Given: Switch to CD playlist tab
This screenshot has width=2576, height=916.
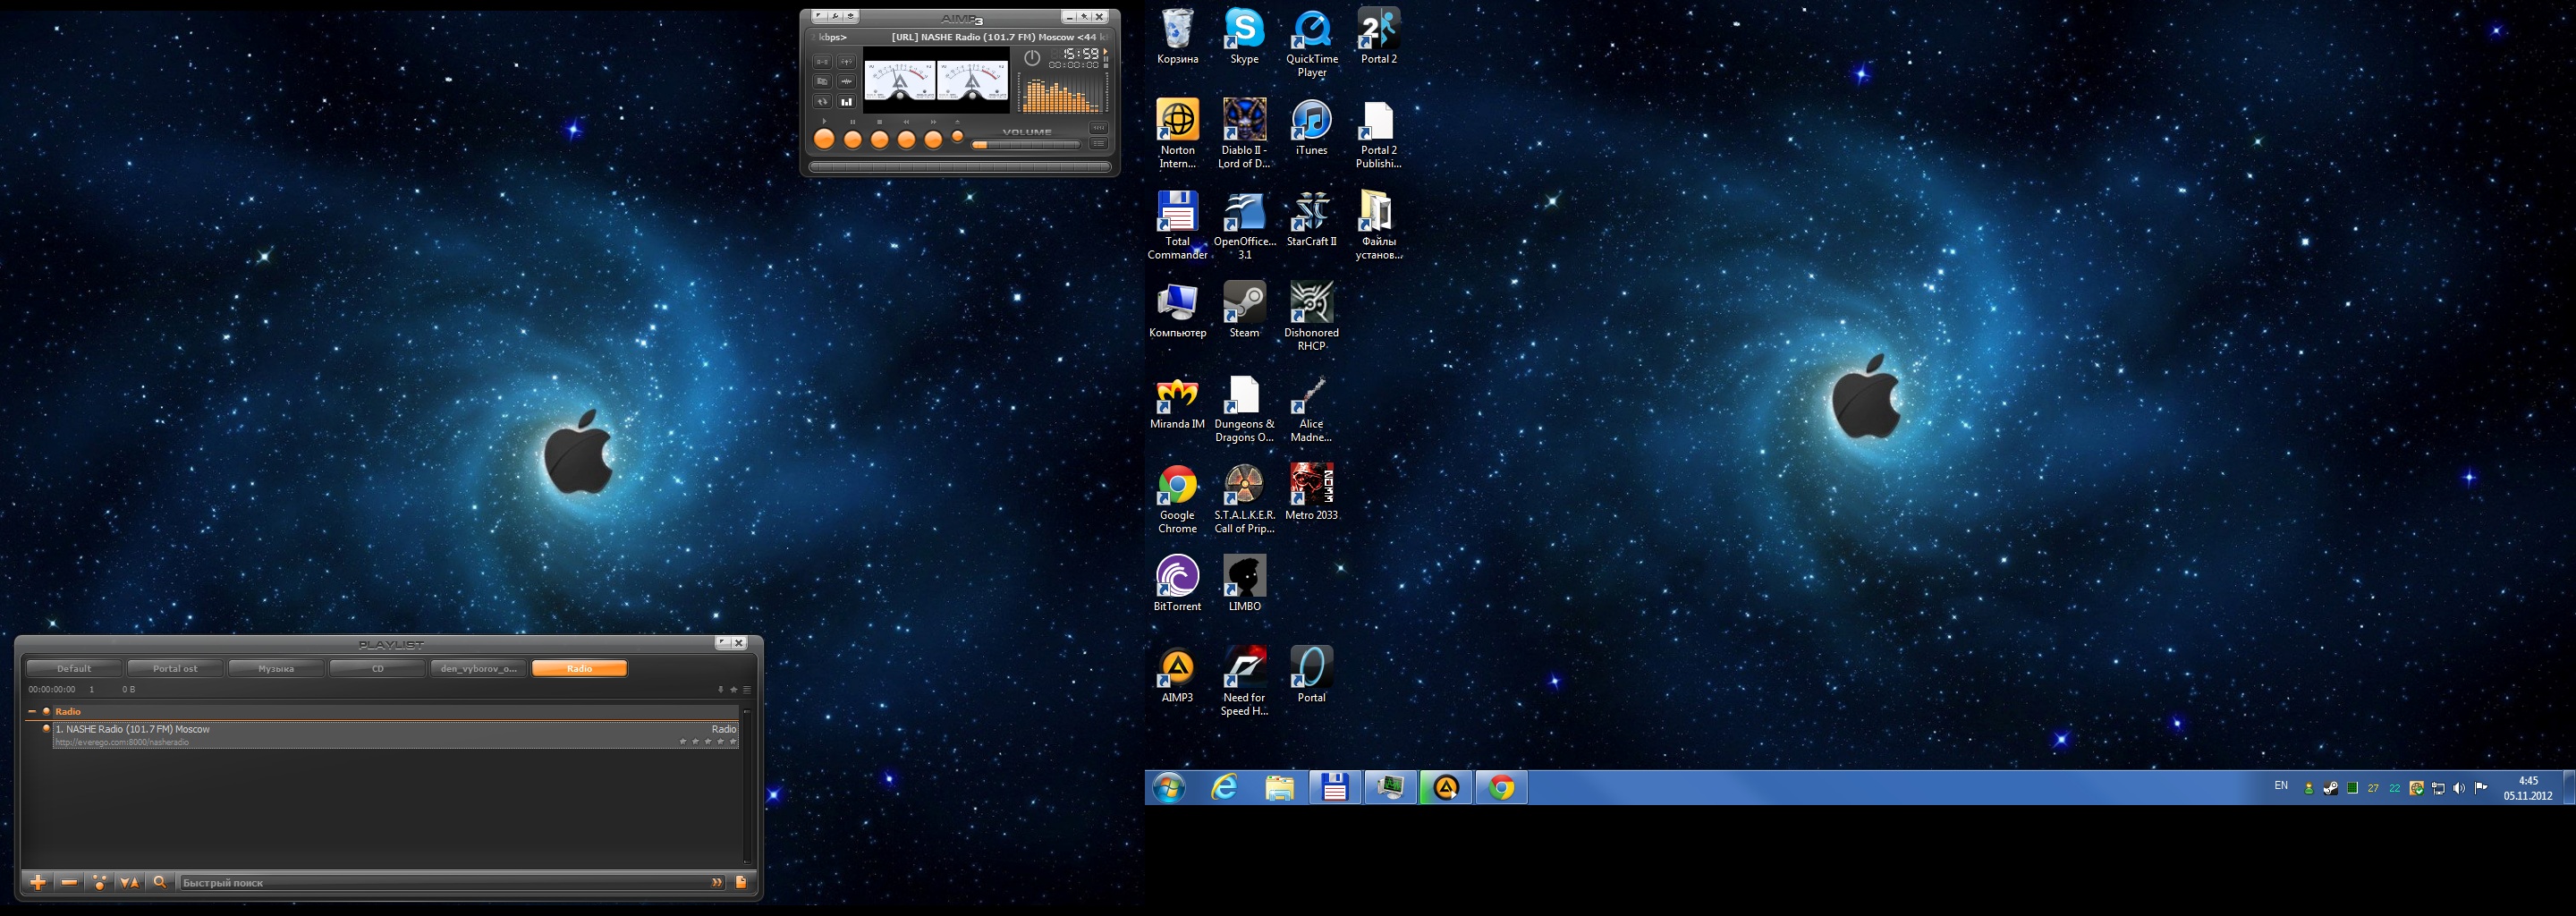Looking at the screenshot, I should coord(377,669).
